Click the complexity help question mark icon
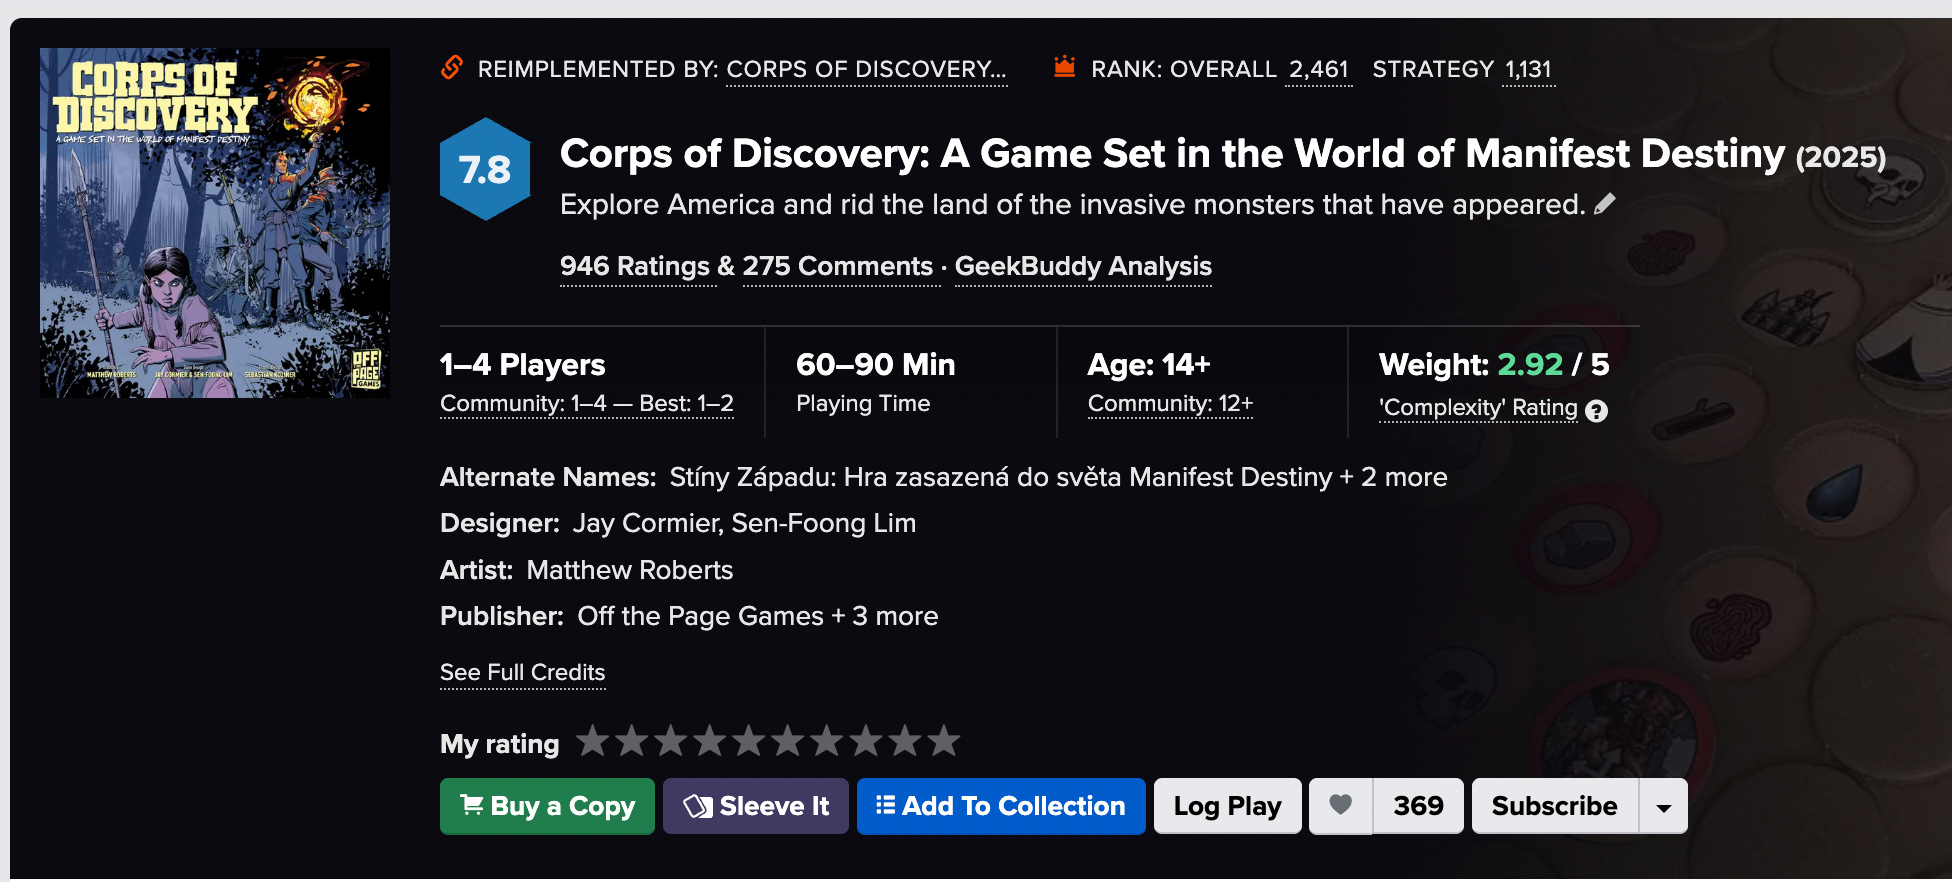Image resolution: width=1952 pixels, height=882 pixels. (1597, 411)
